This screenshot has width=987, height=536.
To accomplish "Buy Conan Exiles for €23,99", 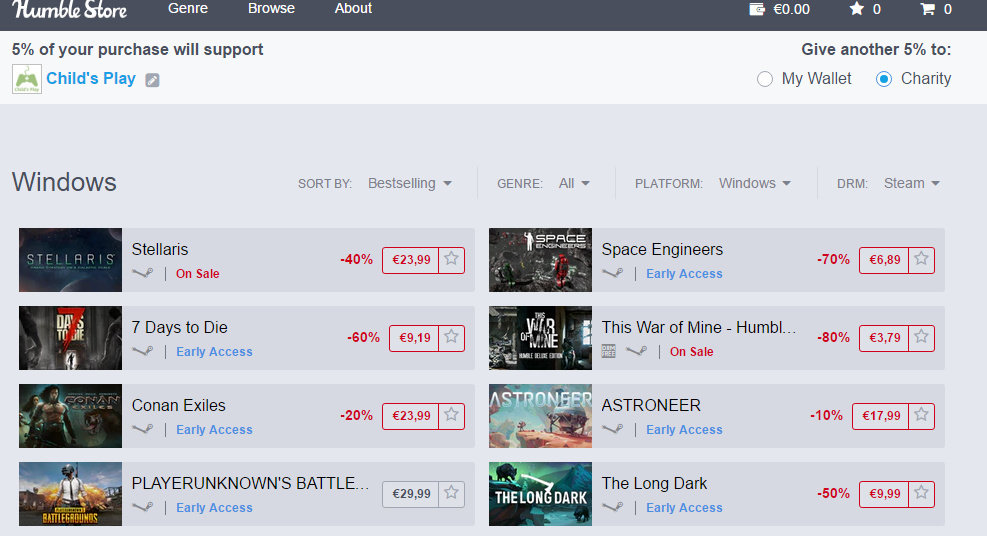I will click(411, 415).
